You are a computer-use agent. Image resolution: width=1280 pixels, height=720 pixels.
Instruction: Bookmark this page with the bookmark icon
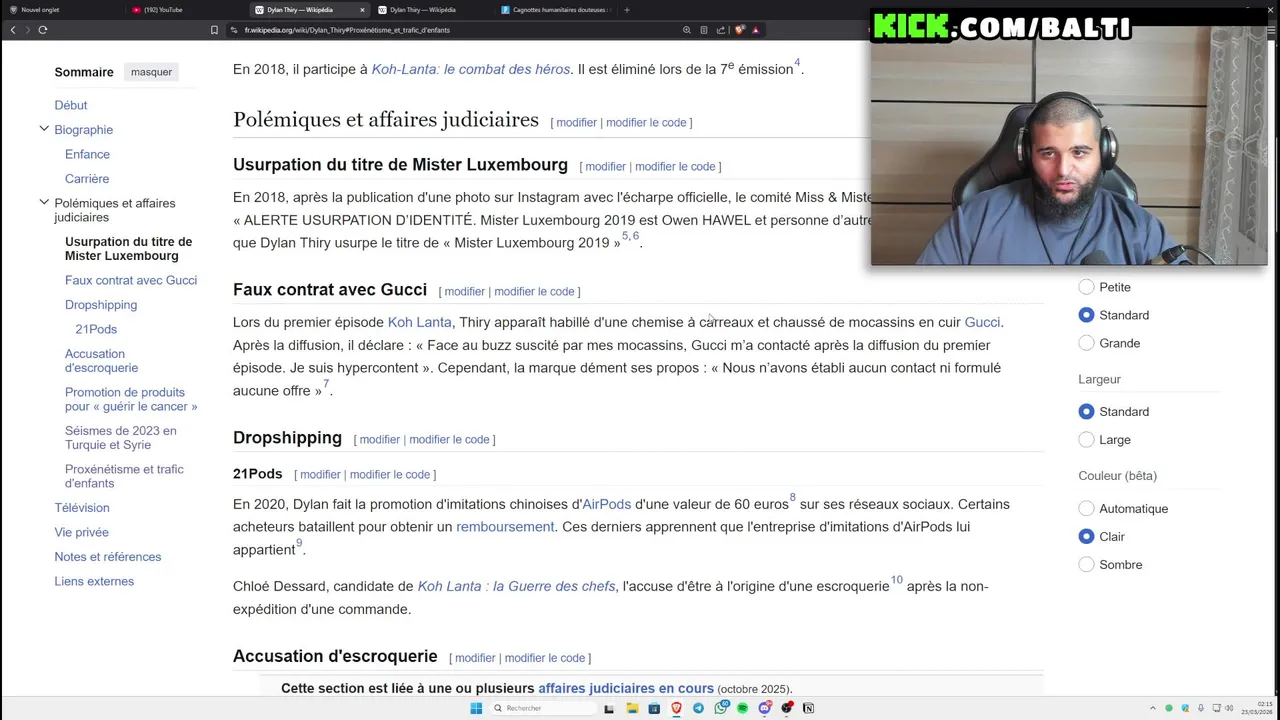[214, 30]
